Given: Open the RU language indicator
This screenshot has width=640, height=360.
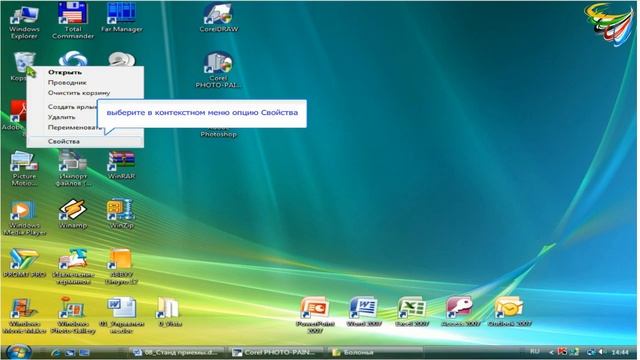Looking at the screenshot, I should click(535, 351).
